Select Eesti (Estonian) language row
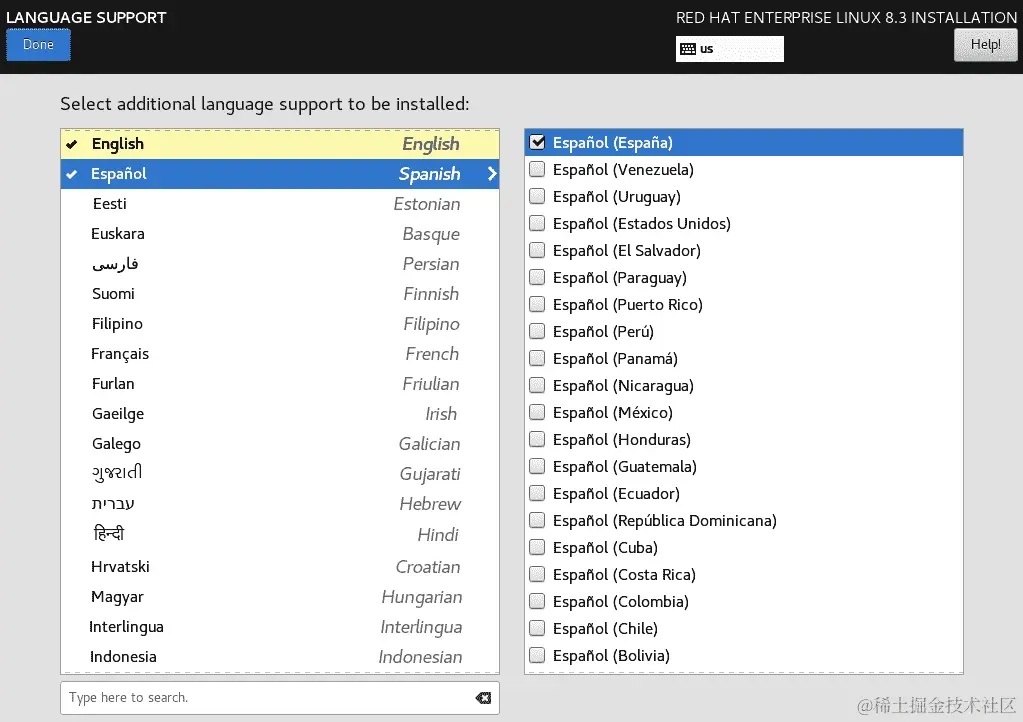 [x=280, y=204]
